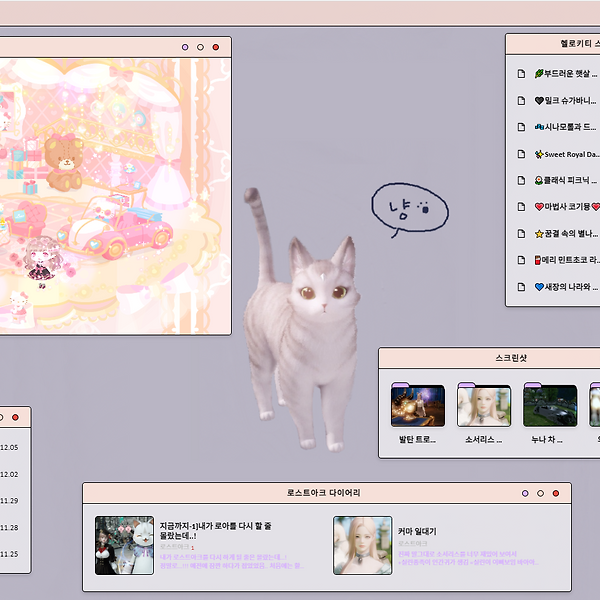Click red dot on date list window
The image size is (600, 600).
[15, 417]
